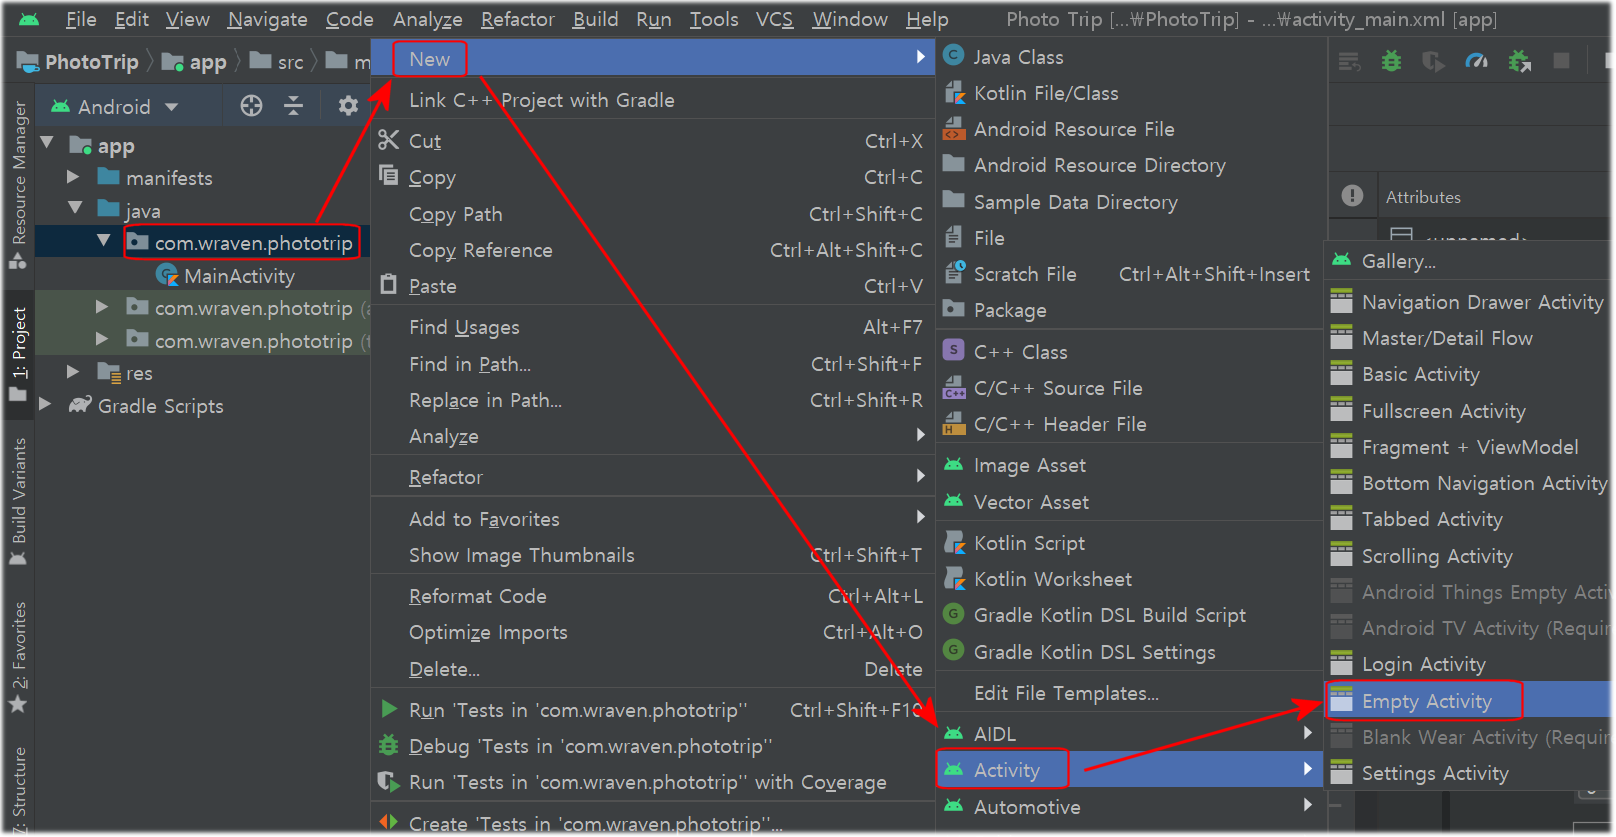The image size is (1616, 837).
Task: Click Java Class icon in New submenu
Action: (x=954, y=56)
